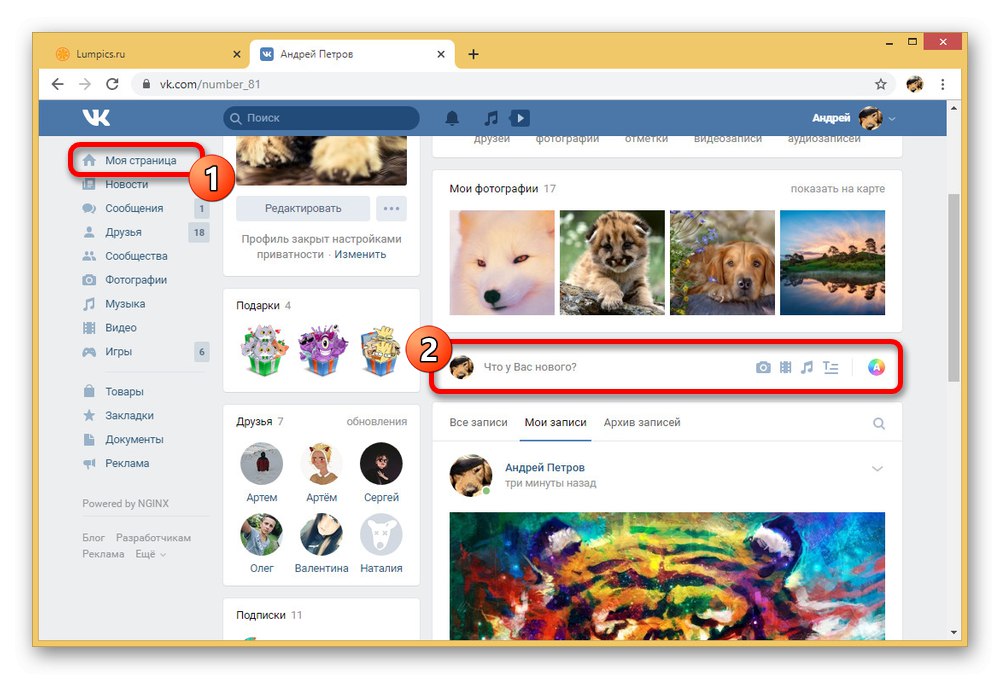The height and width of the screenshot is (679, 1000).
Task: Attach a photo using the camera icon
Action: (x=763, y=367)
